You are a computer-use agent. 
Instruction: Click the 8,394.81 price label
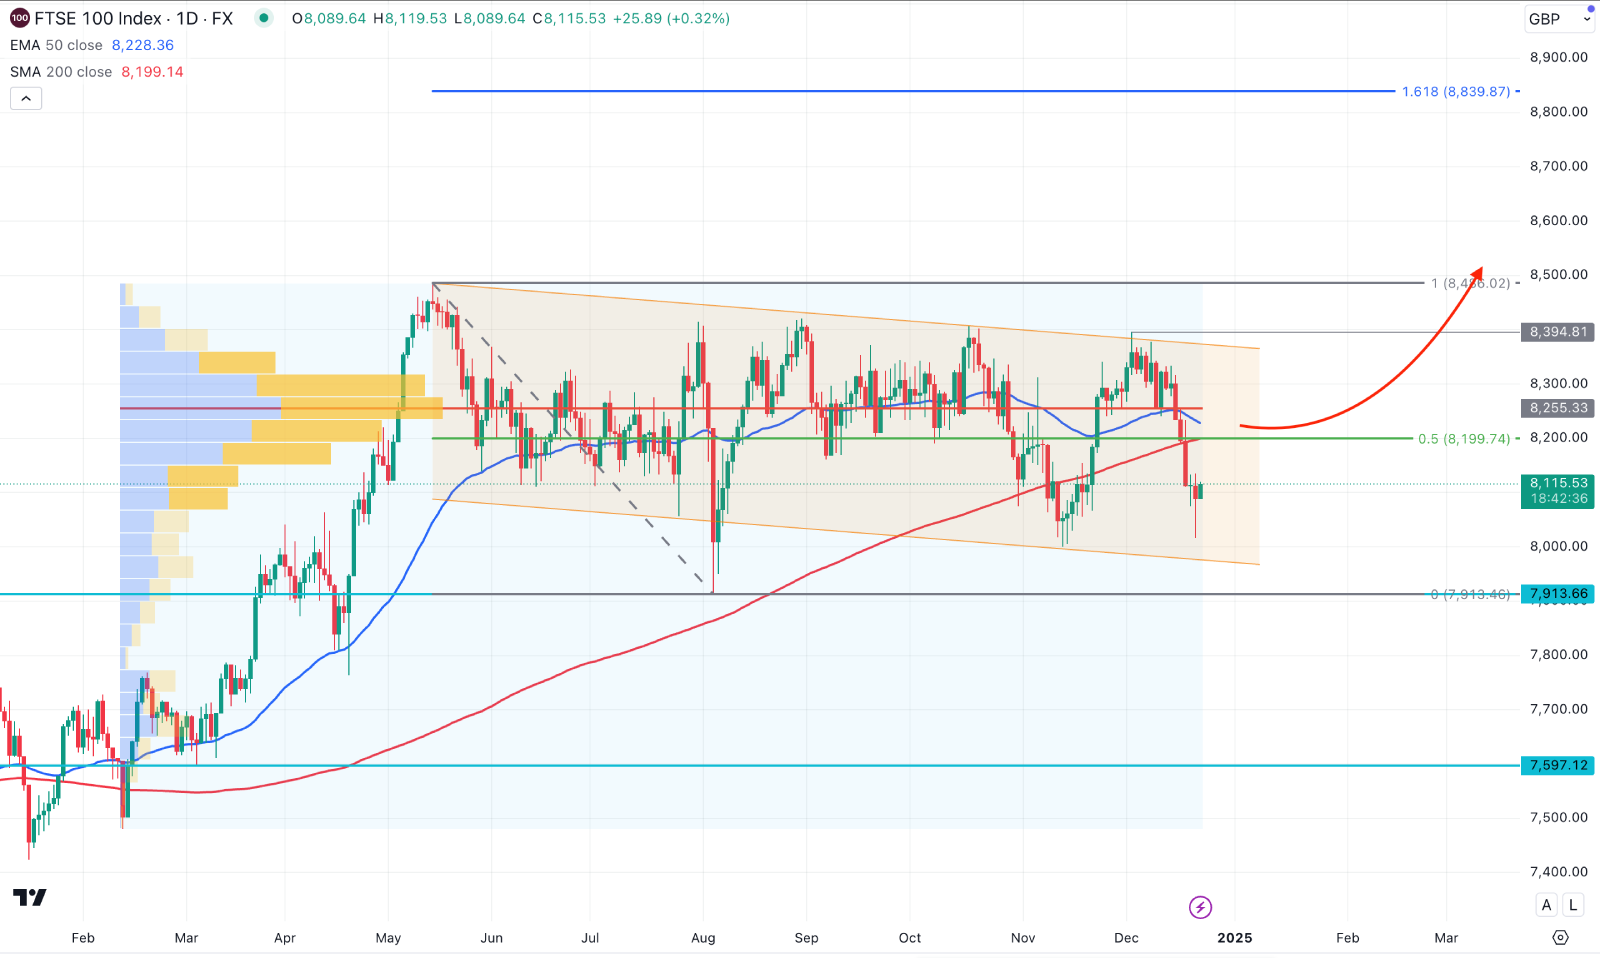(x=1558, y=332)
